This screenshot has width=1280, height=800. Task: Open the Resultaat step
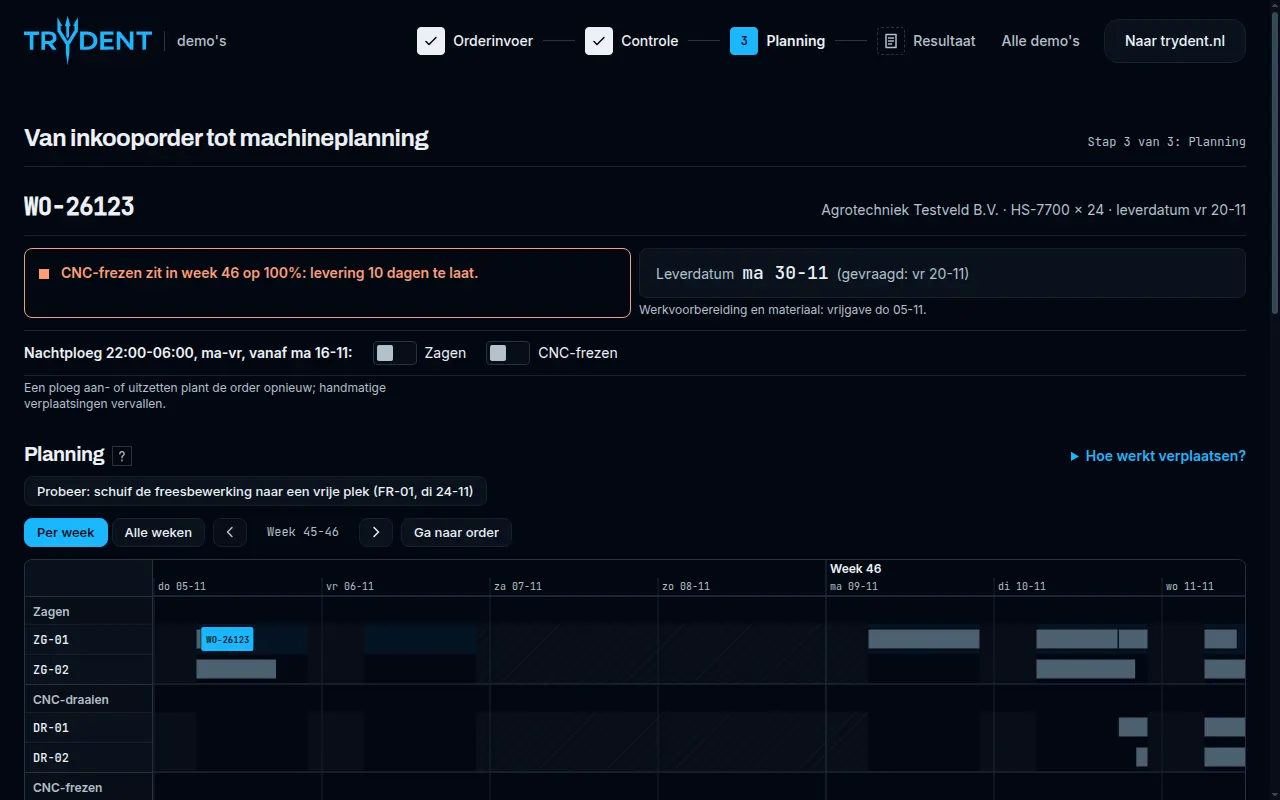tap(926, 41)
